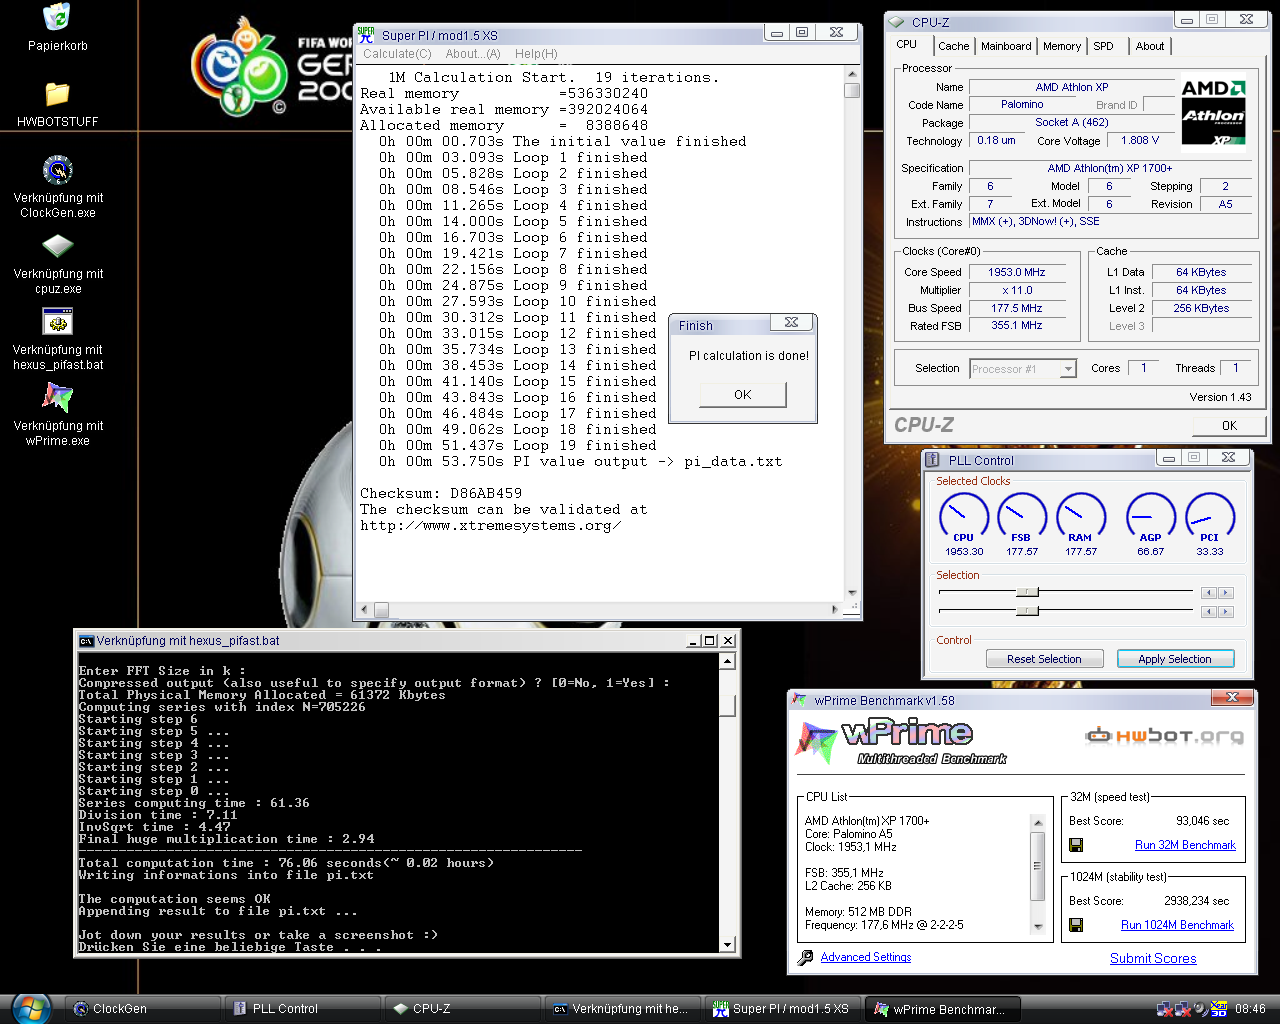Click the lower Selection slider thumb in PLL Control

(x=1027, y=611)
